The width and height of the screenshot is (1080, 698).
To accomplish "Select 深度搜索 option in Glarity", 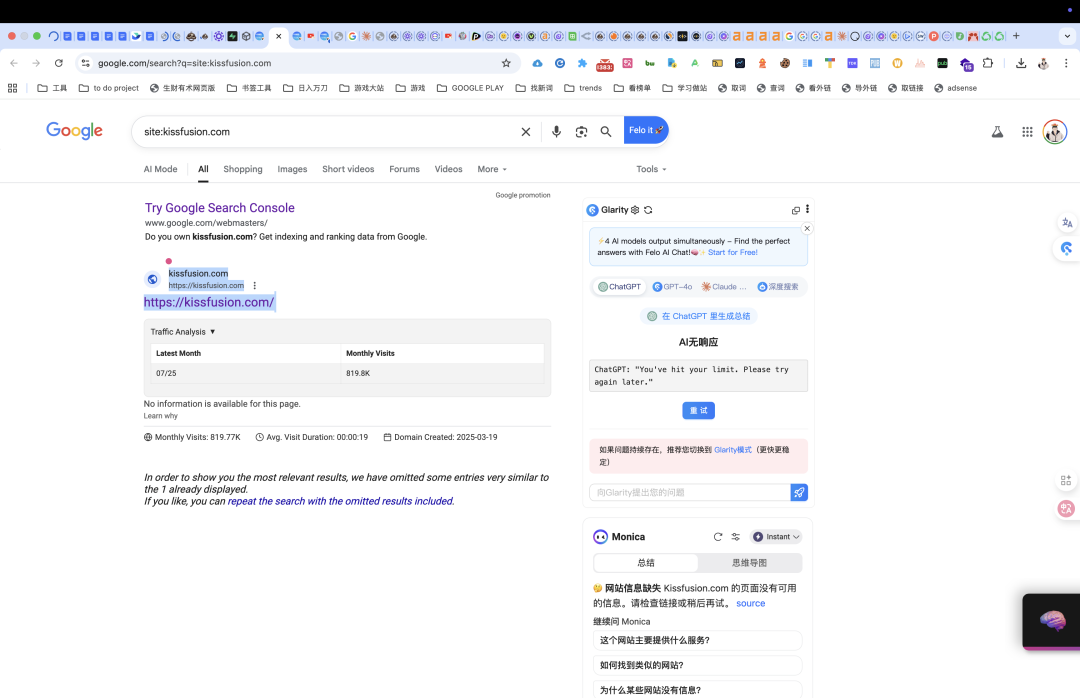I will pyautogui.click(x=778, y=287).
